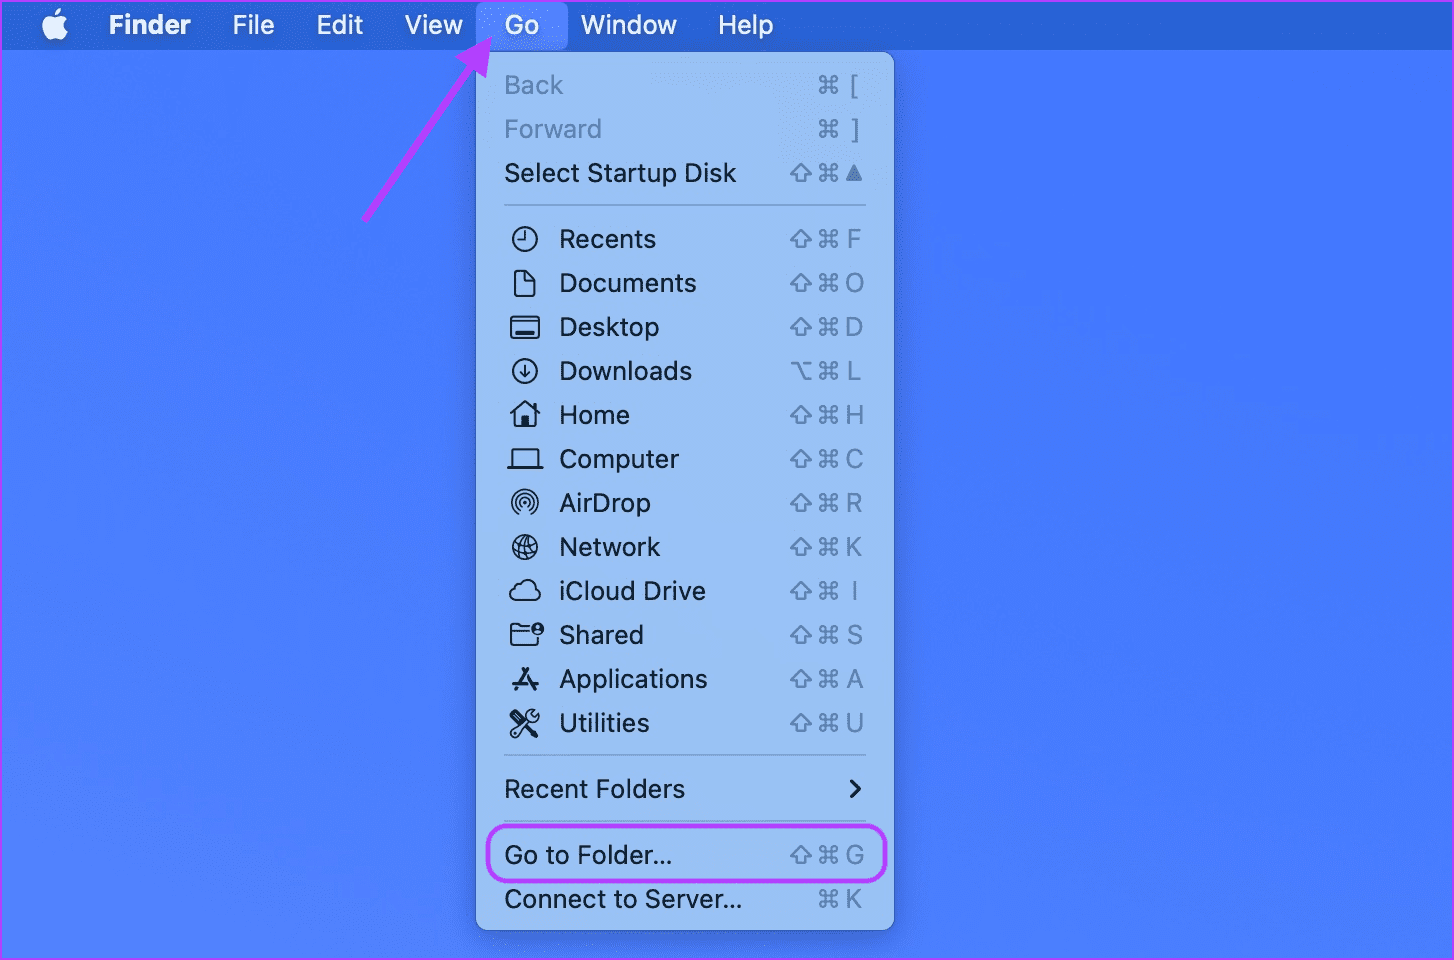The image size is (1454, 960).
Task: Choose Desktop from the Go menu
Action: (x=685, y=327)
